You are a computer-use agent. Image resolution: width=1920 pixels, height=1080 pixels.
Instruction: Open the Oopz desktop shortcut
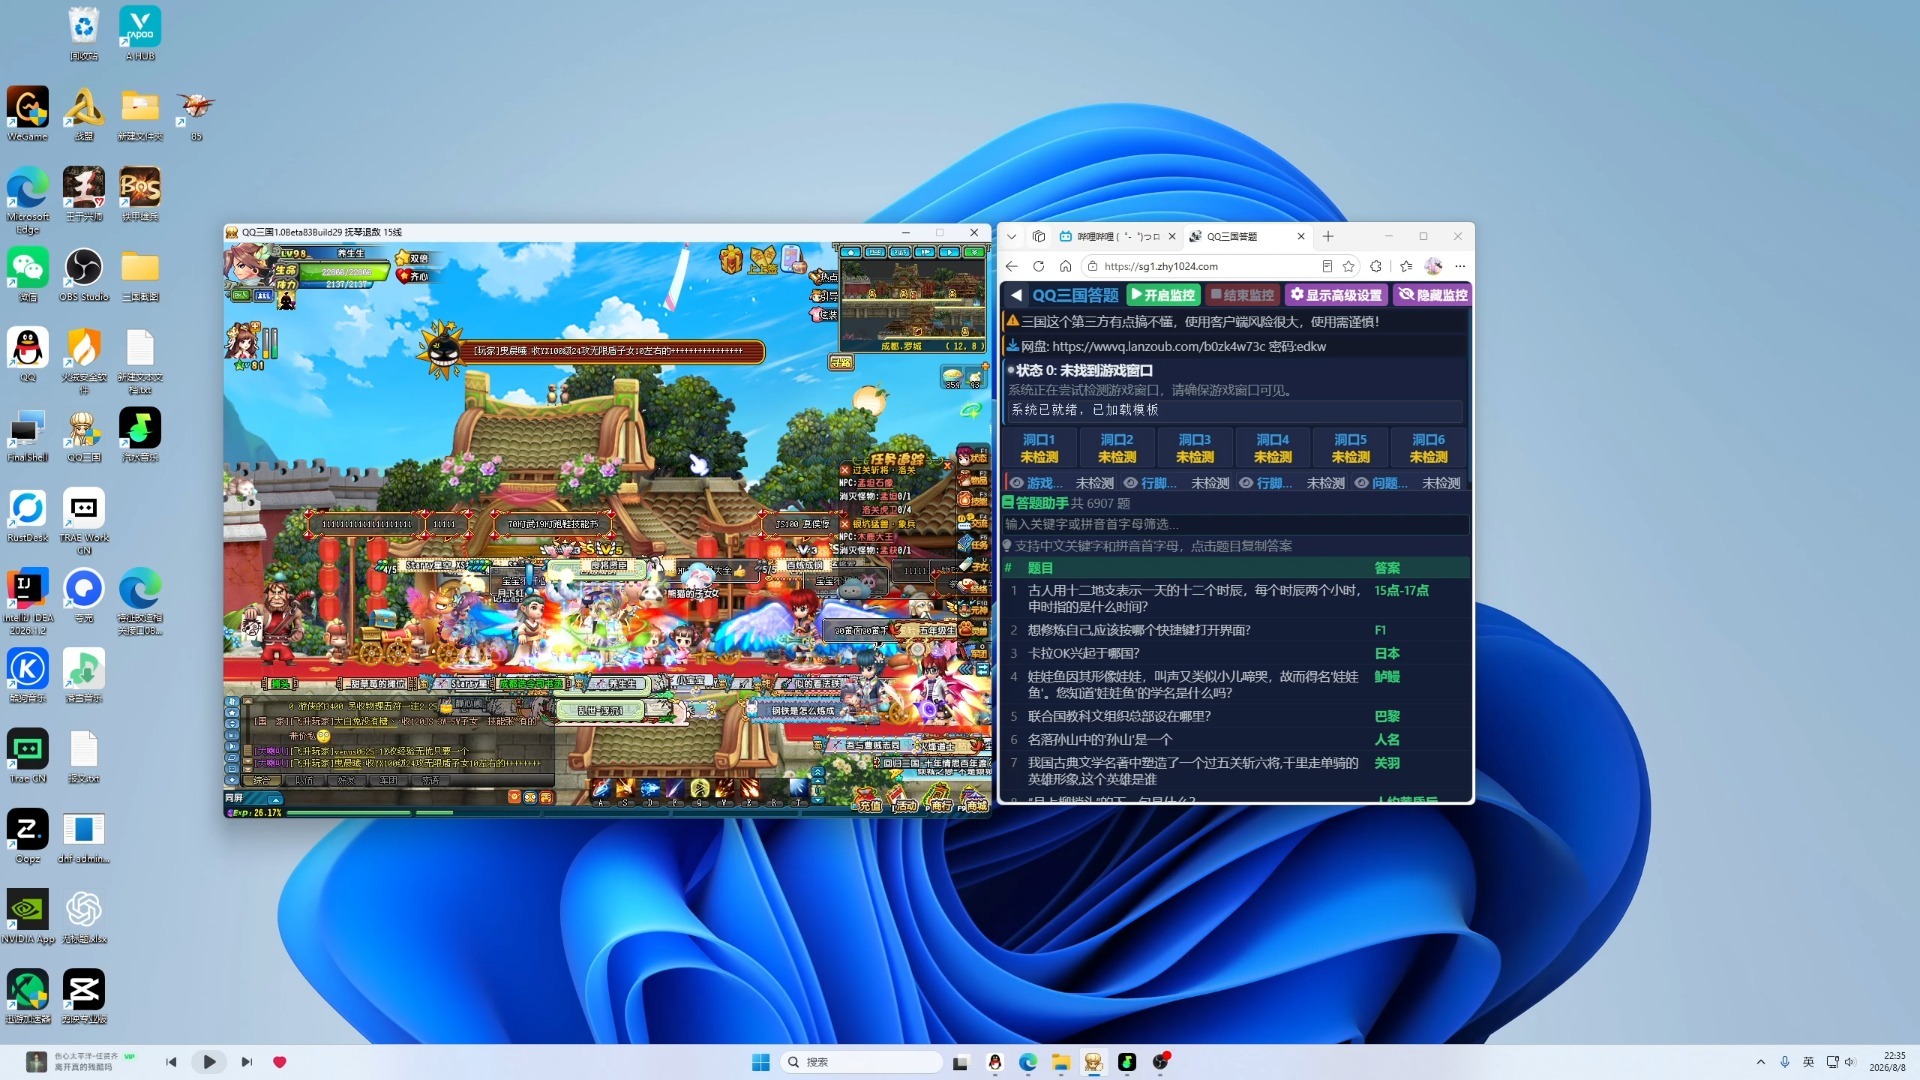[28, 836]
